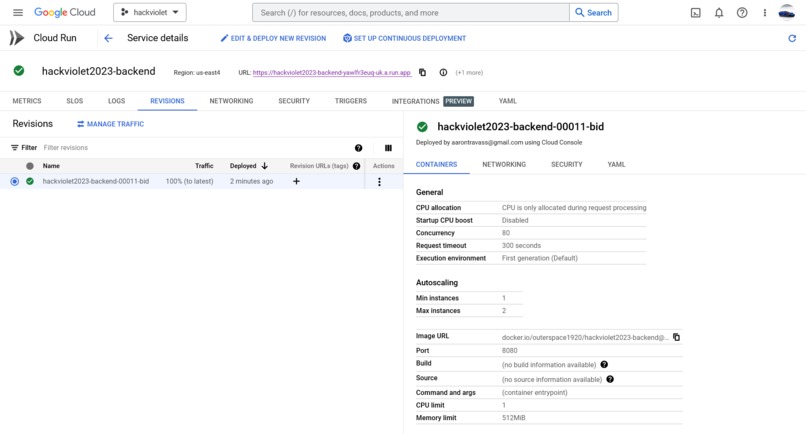Open the top-bar vertical dots settings menu
The image size is (806, 434).
pyautogui.click(x=764, y=13)
